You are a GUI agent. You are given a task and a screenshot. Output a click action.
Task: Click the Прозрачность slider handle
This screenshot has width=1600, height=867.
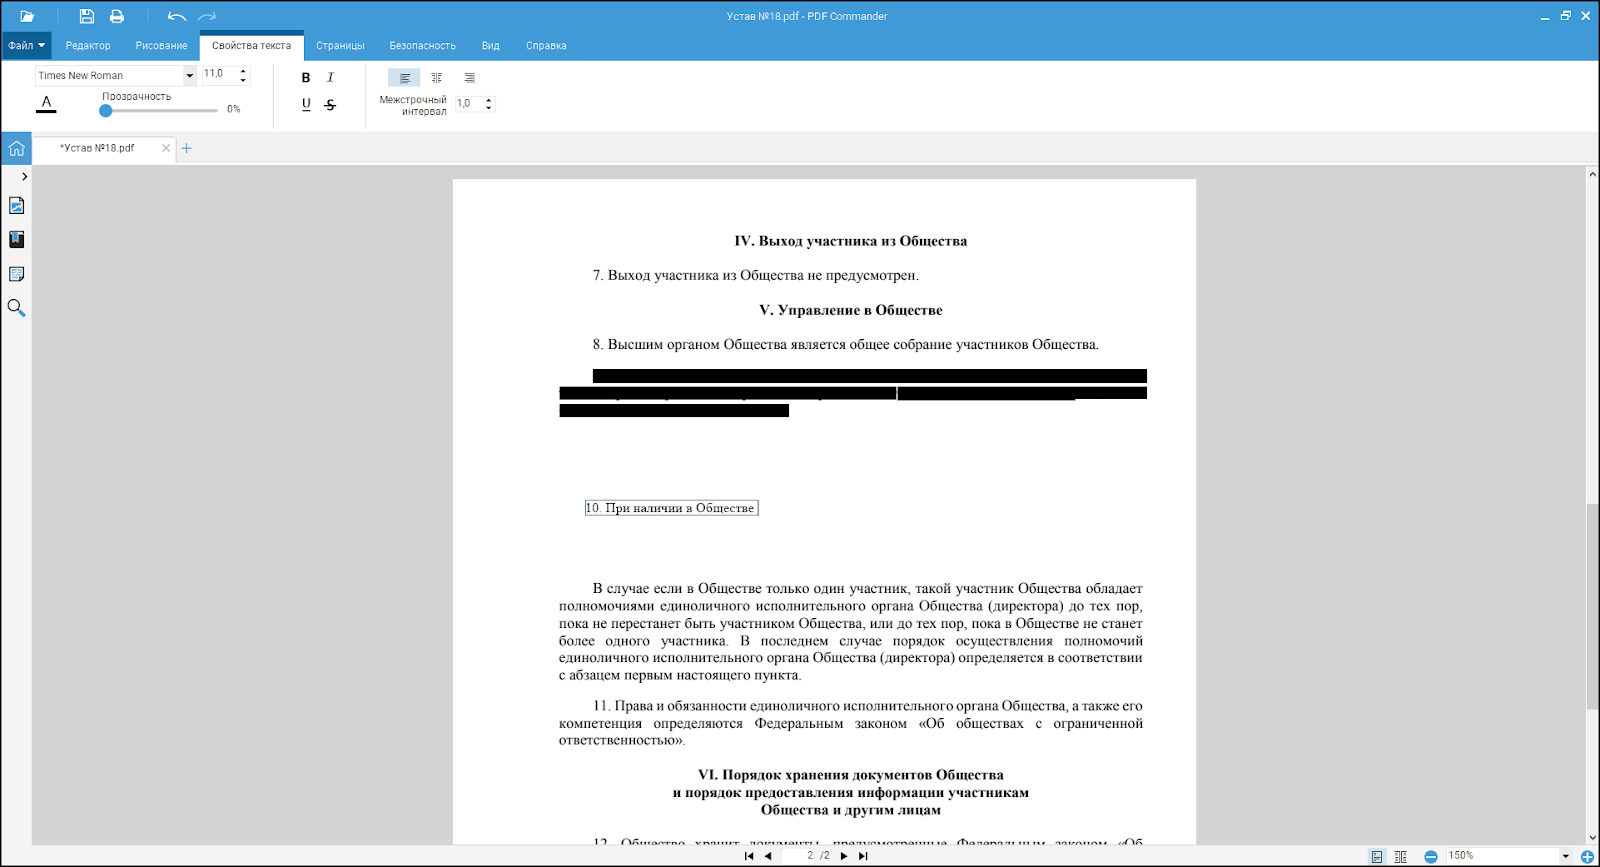pyautogui.click(x=106, y=110)
